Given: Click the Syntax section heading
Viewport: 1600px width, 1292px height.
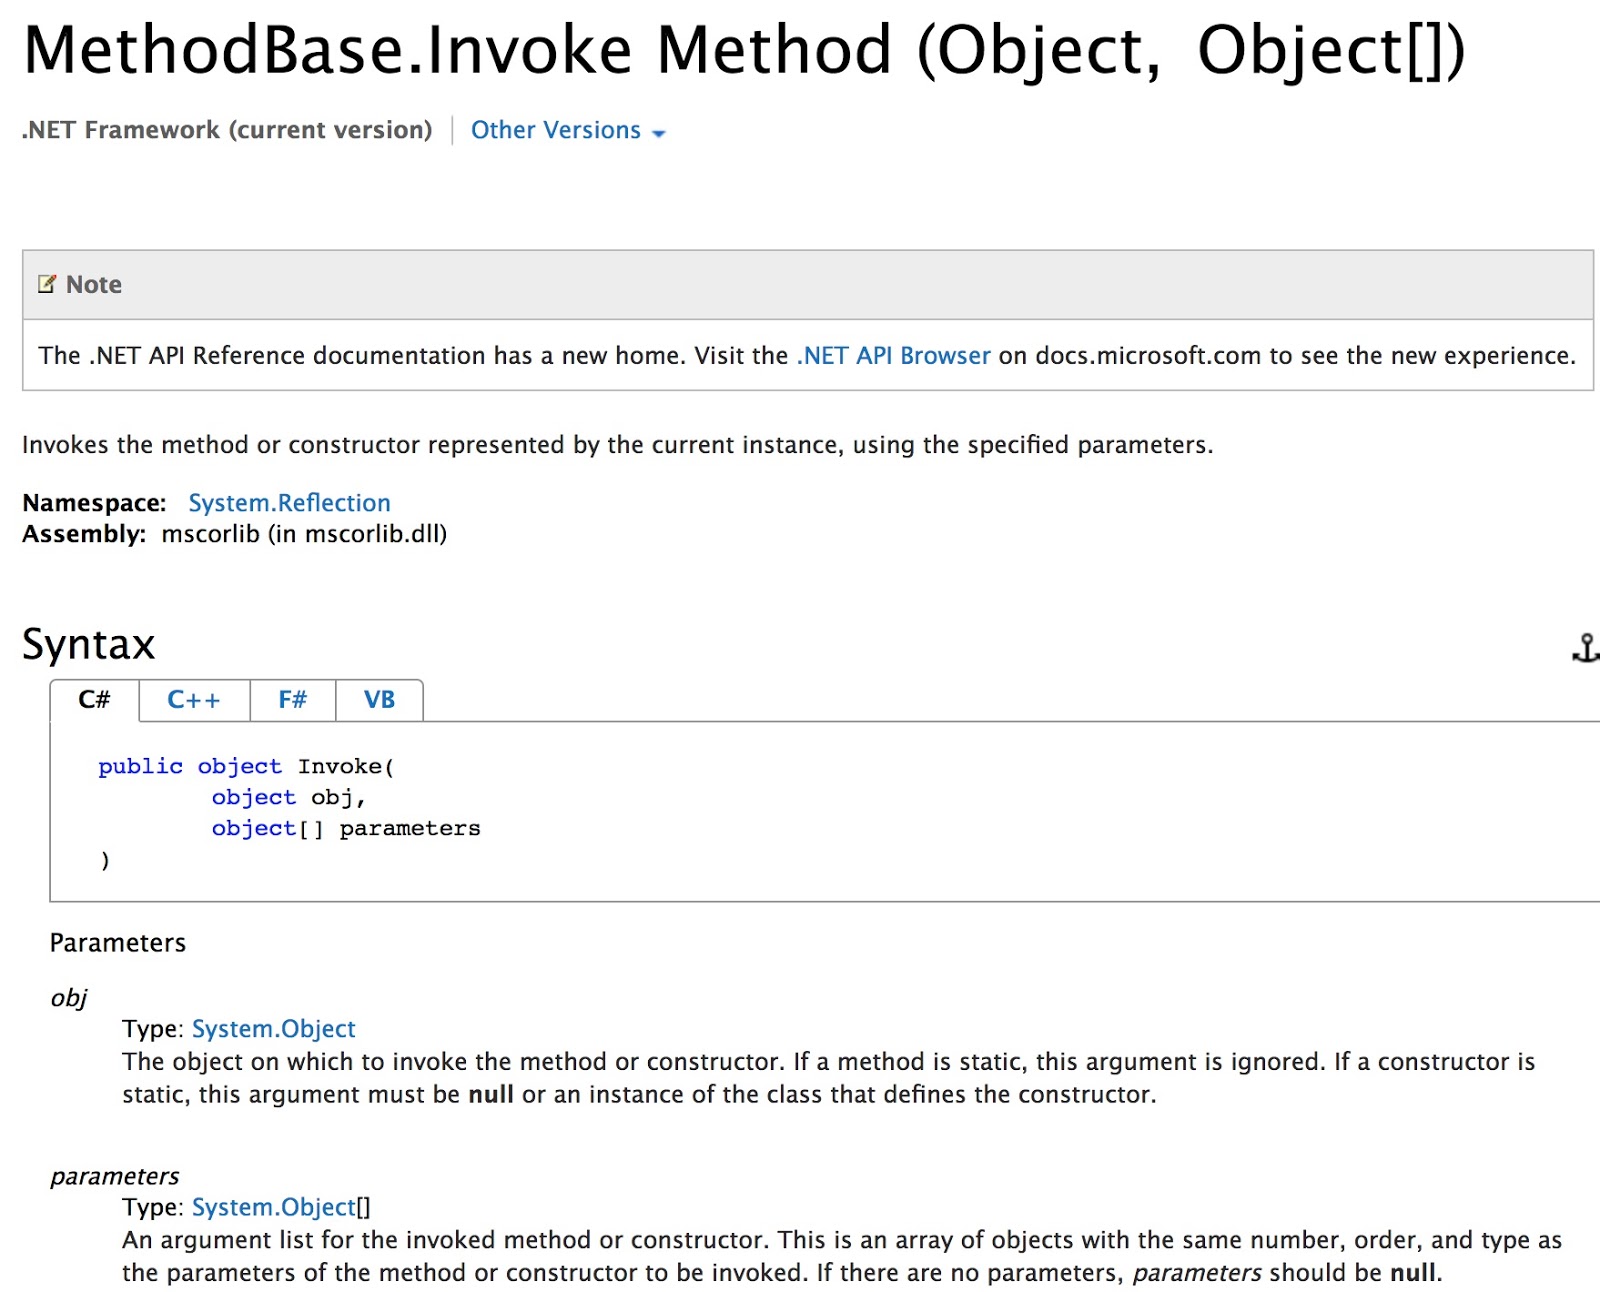Looking at the screenshot, I should [88, 645].
